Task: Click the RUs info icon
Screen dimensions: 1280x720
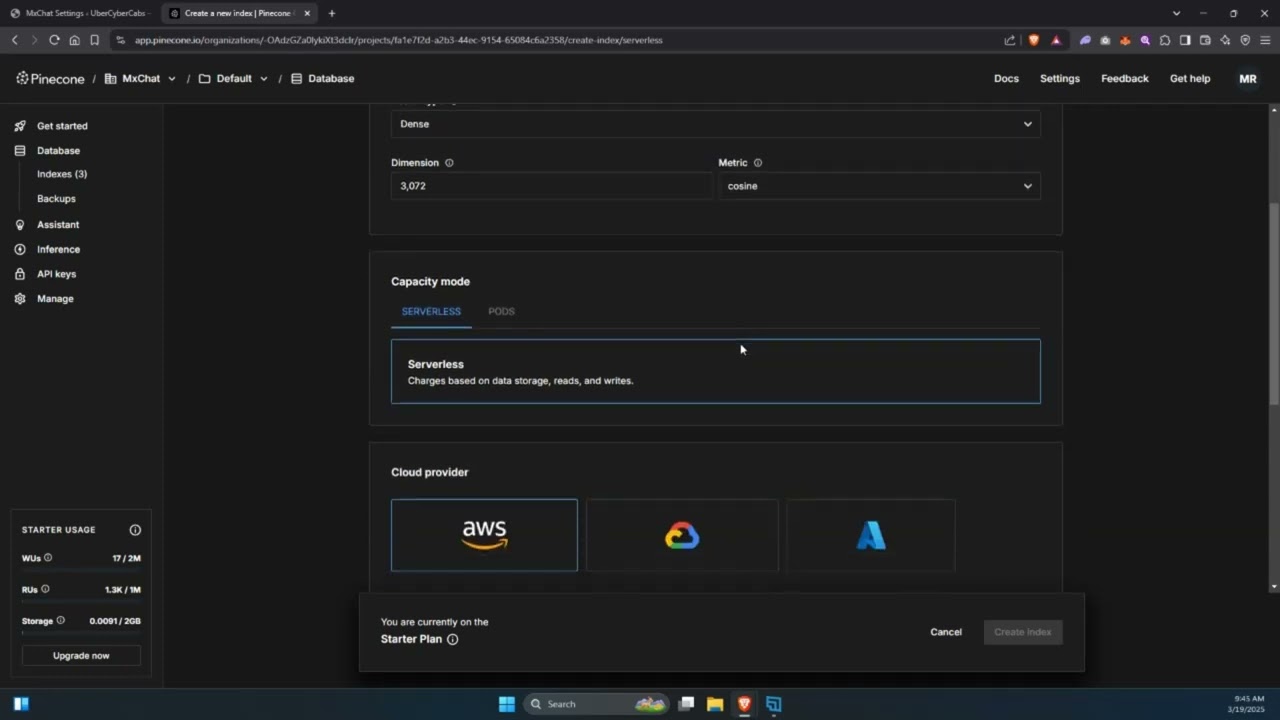Action: tap(45, 589)
